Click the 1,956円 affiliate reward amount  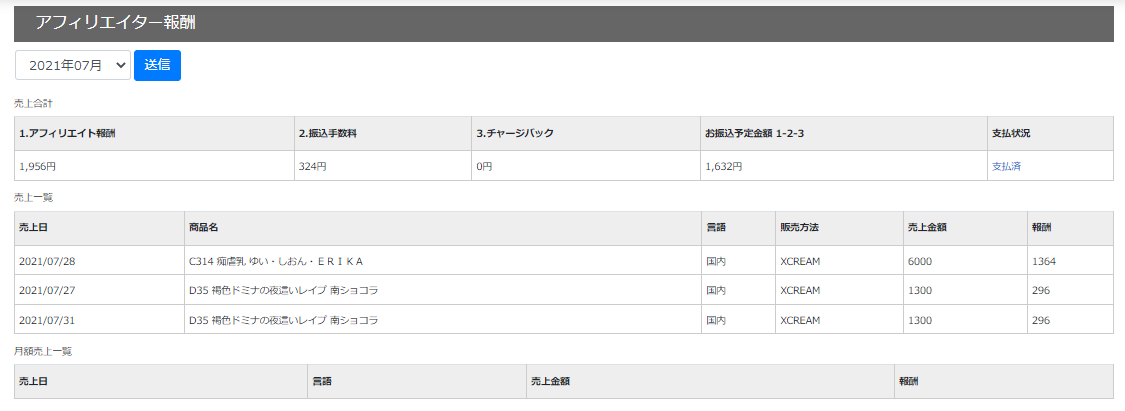pyautogui.click(x=38, y=166)
